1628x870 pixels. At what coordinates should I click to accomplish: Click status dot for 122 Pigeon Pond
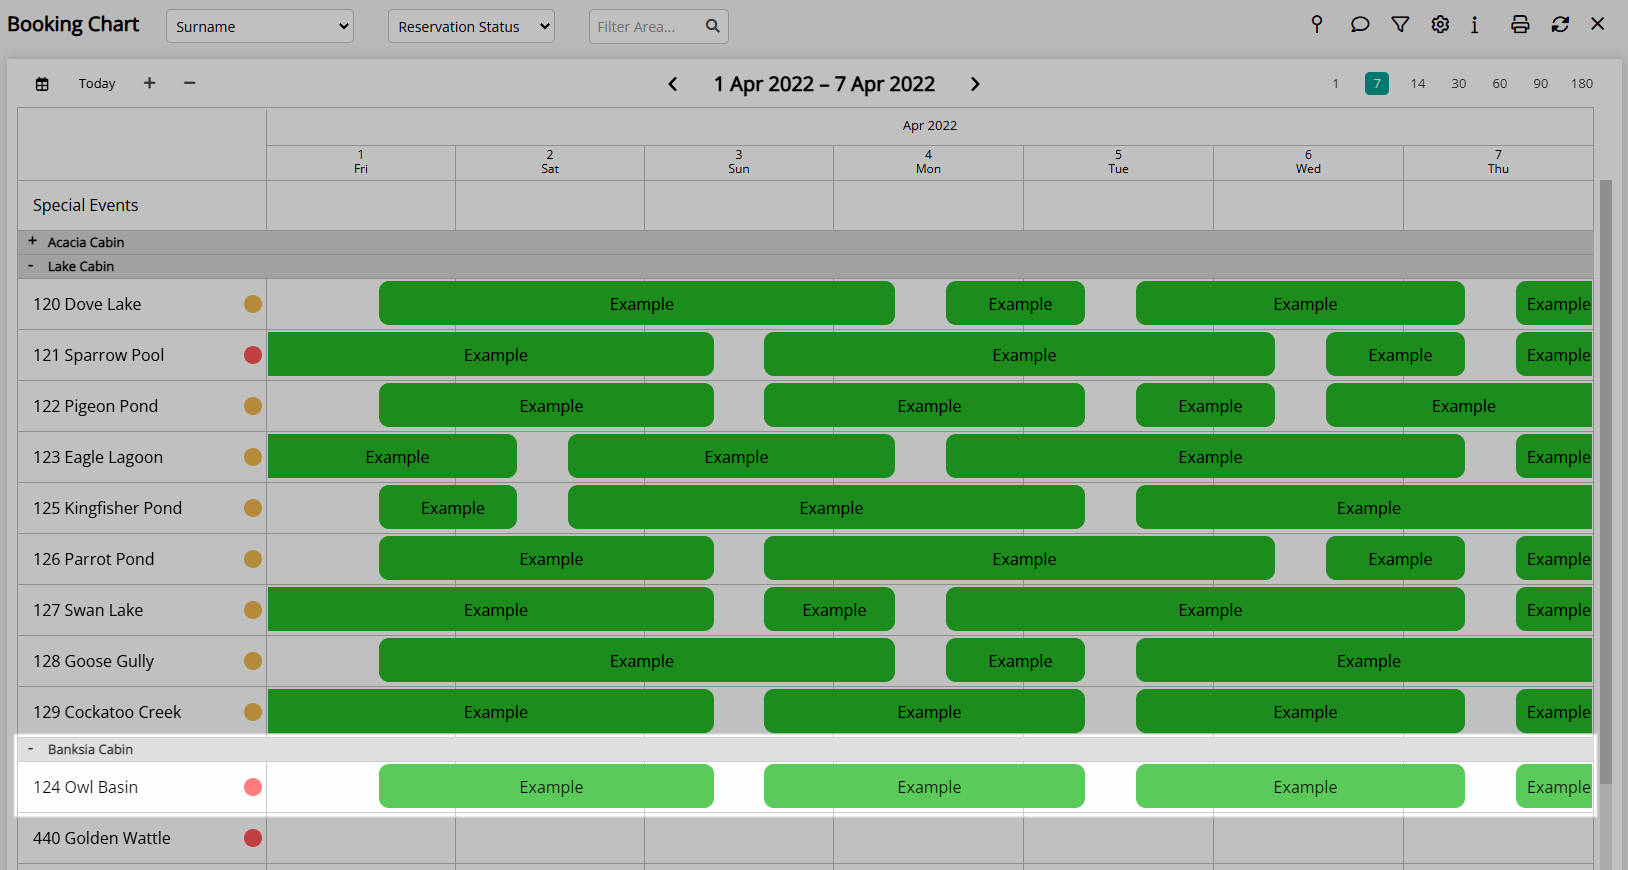coord(253,406)
